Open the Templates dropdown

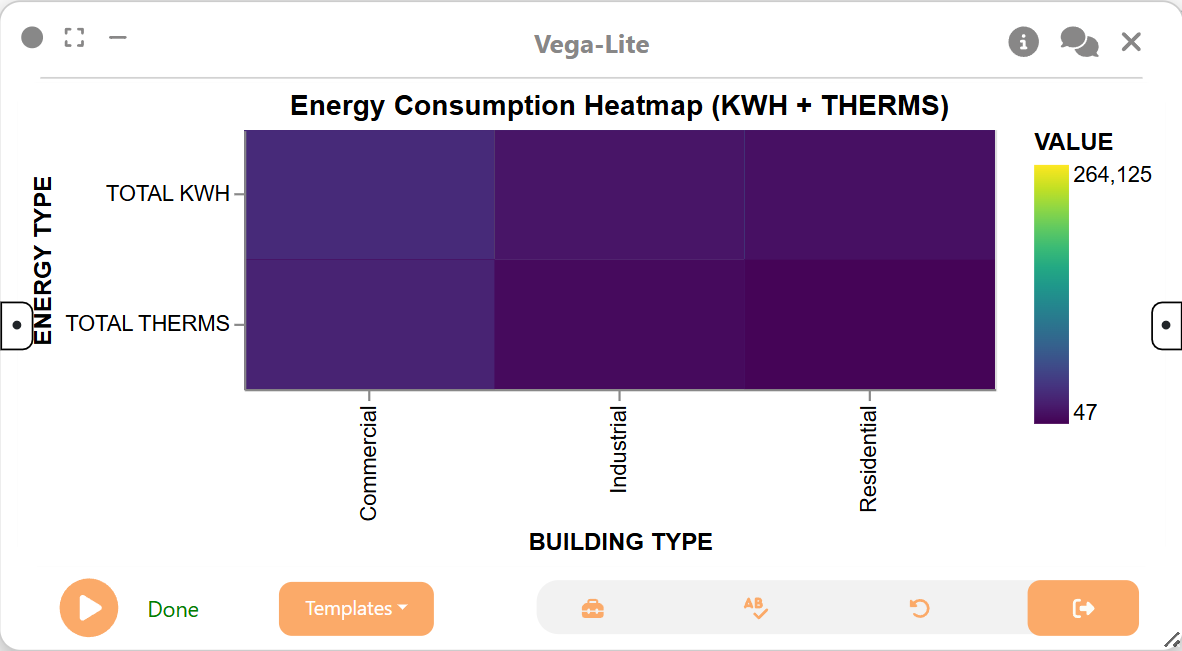click(x=357, y=609)
